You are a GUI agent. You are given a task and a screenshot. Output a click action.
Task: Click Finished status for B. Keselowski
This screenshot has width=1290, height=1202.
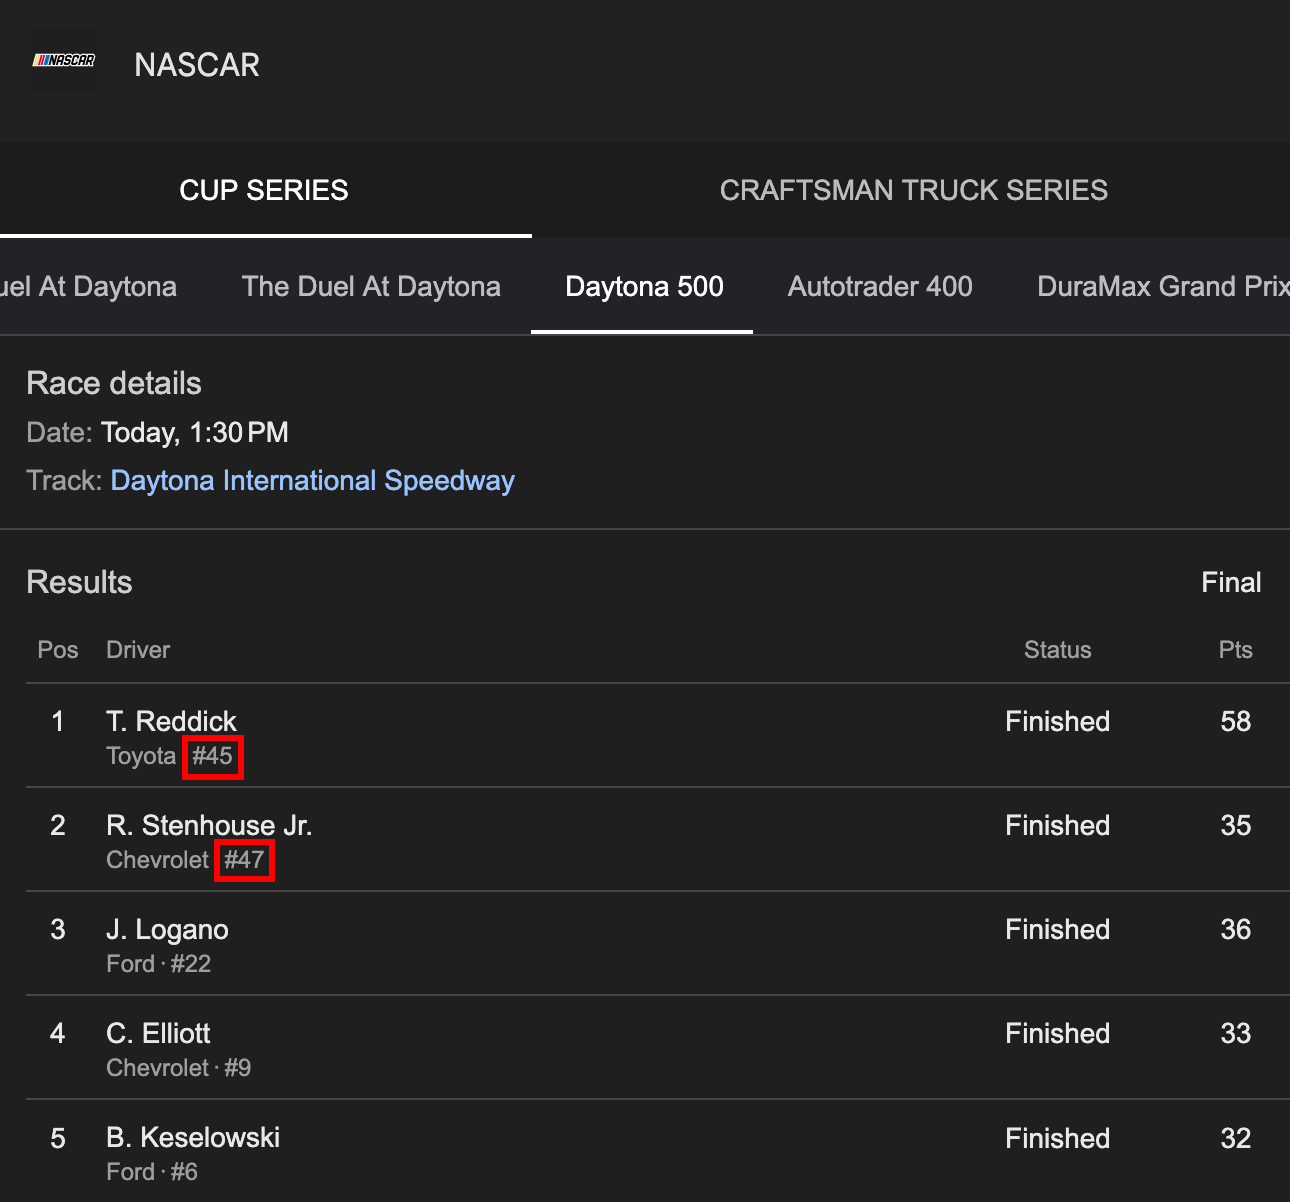coord(1057,1138)
